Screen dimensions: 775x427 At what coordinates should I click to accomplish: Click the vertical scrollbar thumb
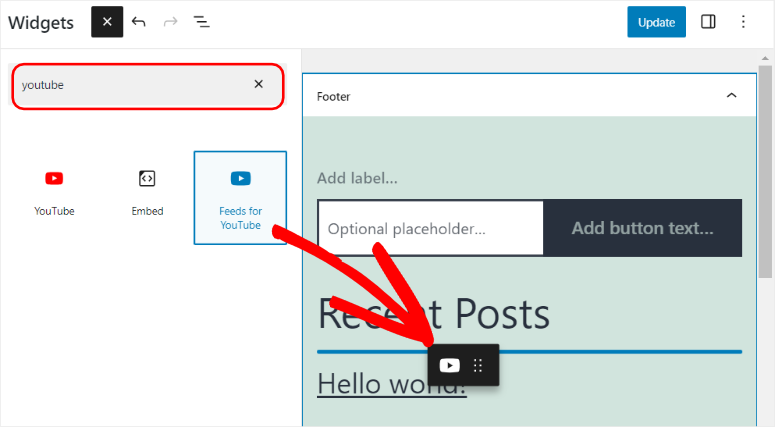point(765,171)
